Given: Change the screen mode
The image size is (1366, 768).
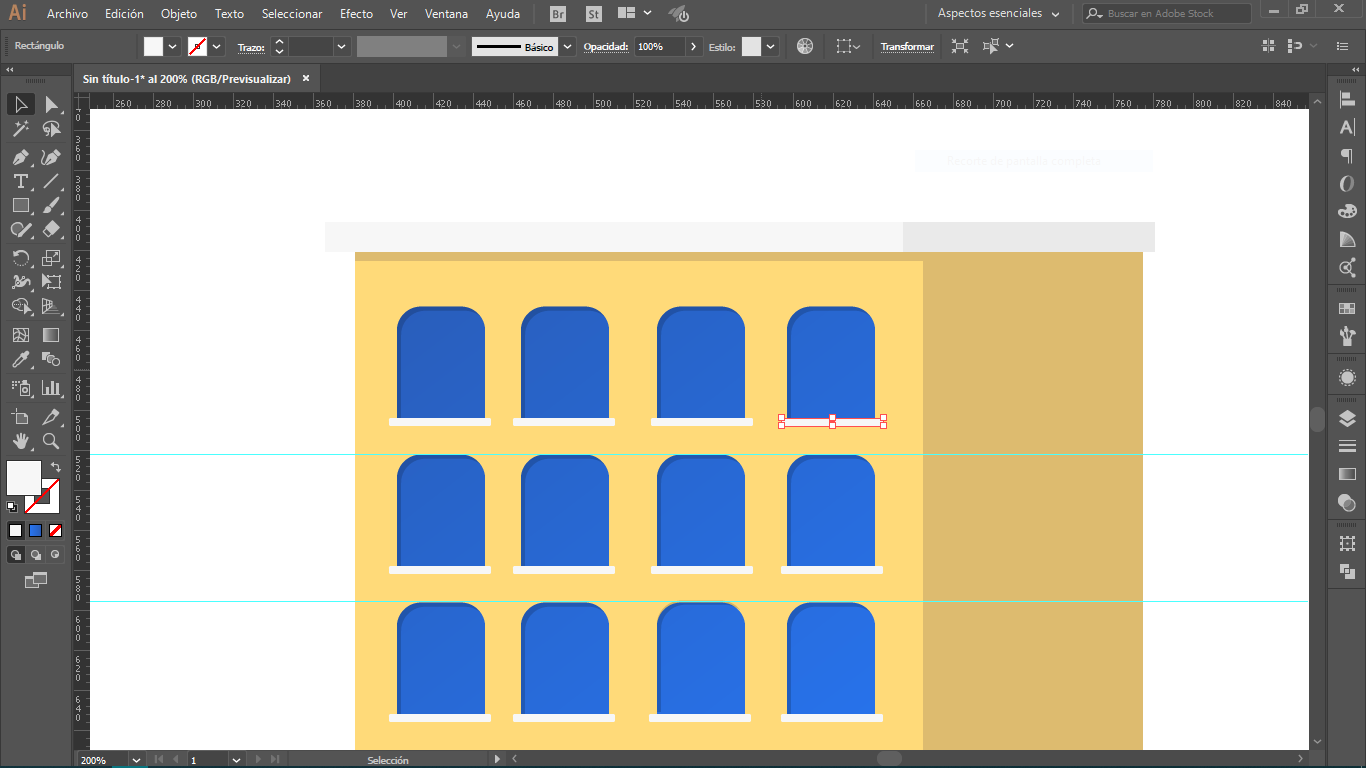Looking at the screenshot, I should [x=36, y=579].
